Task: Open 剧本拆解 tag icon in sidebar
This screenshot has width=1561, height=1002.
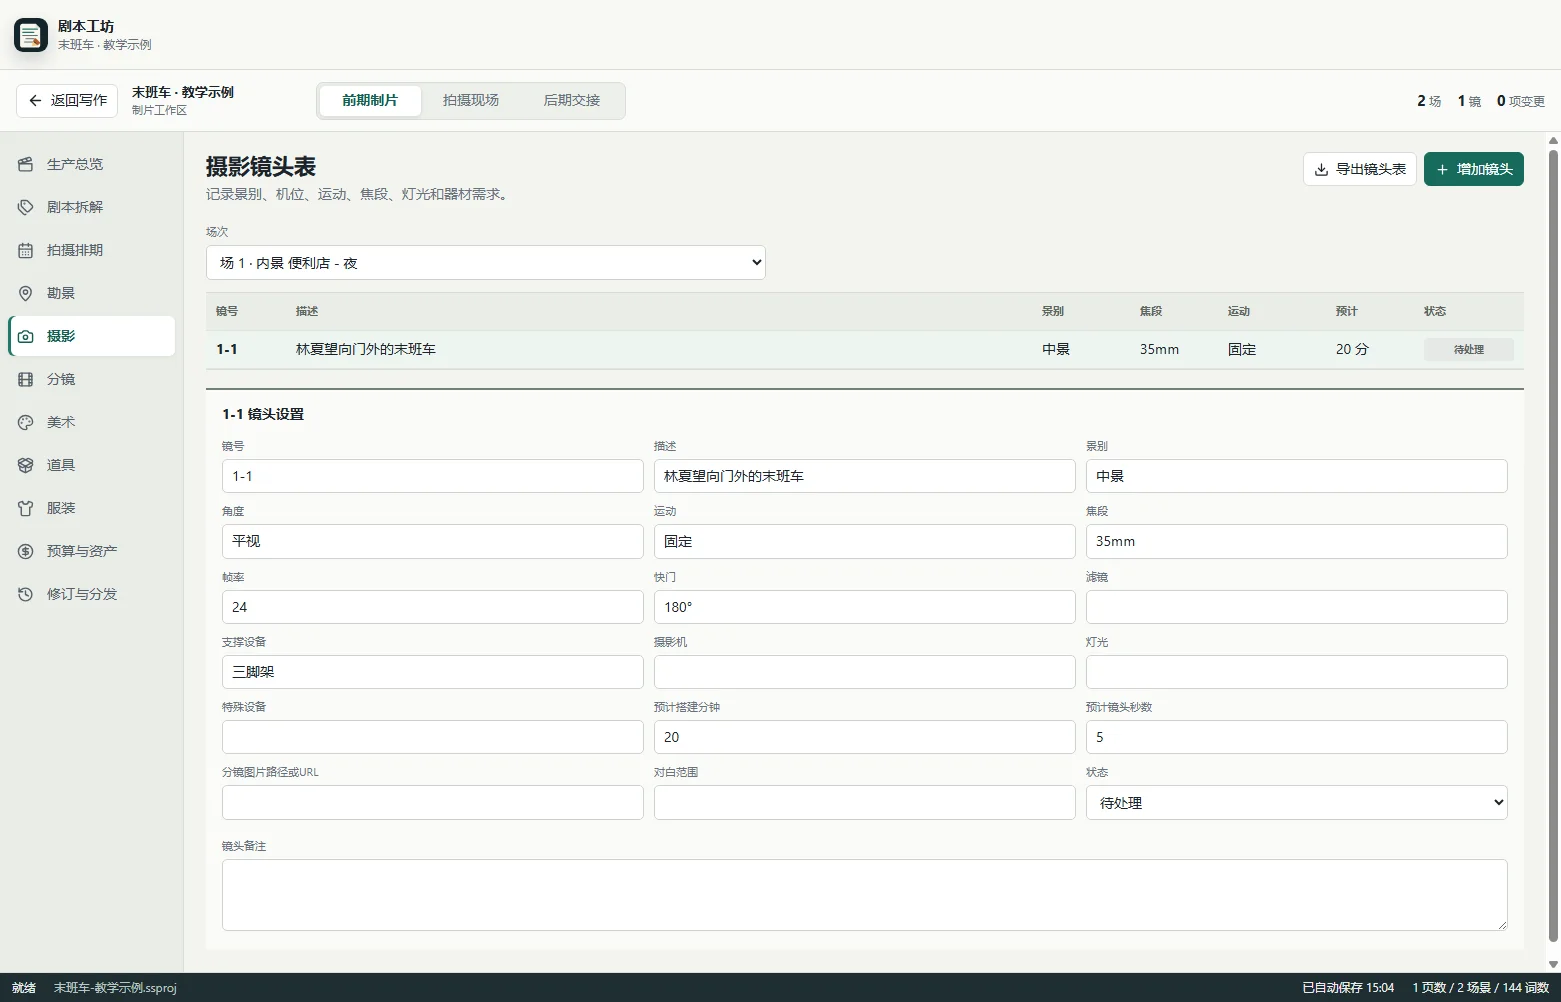Action: (26, 207)
